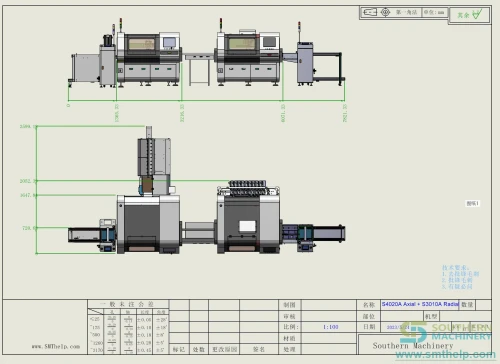This screenshot has height=364, width=500.
Task: Click the '标记' mark cell
Action: pos(179,349)
